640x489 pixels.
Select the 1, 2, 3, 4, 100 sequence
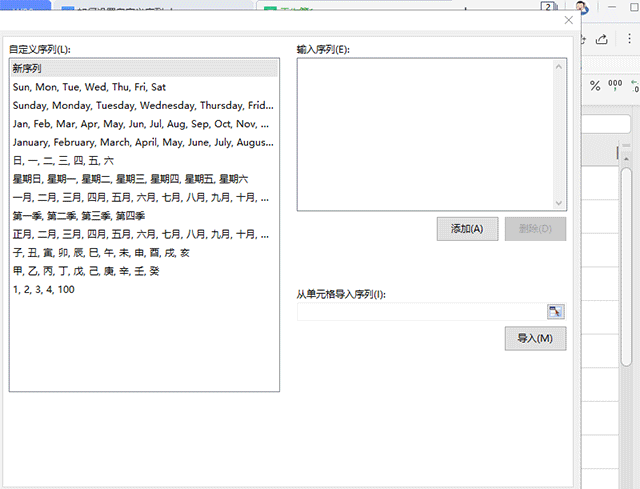(44, 289)
